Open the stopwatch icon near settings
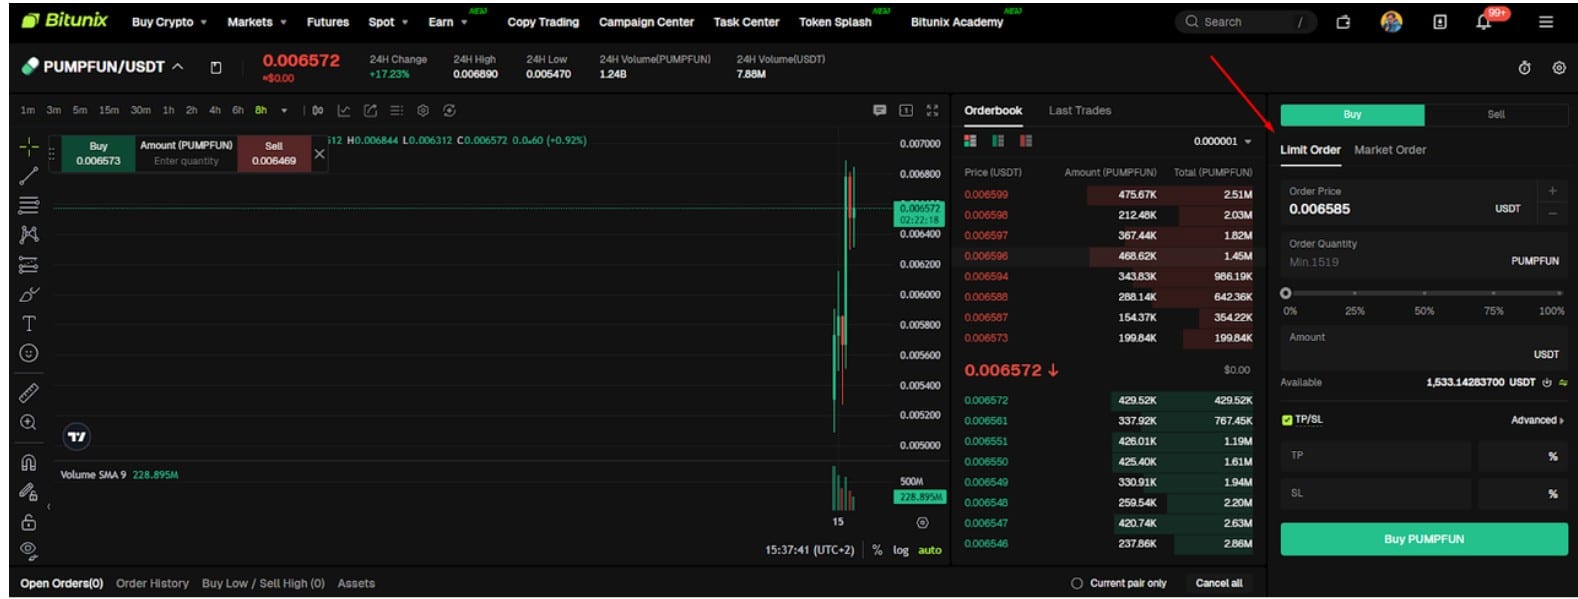This screenshot has width=1578, height=599. point(1525,68)
